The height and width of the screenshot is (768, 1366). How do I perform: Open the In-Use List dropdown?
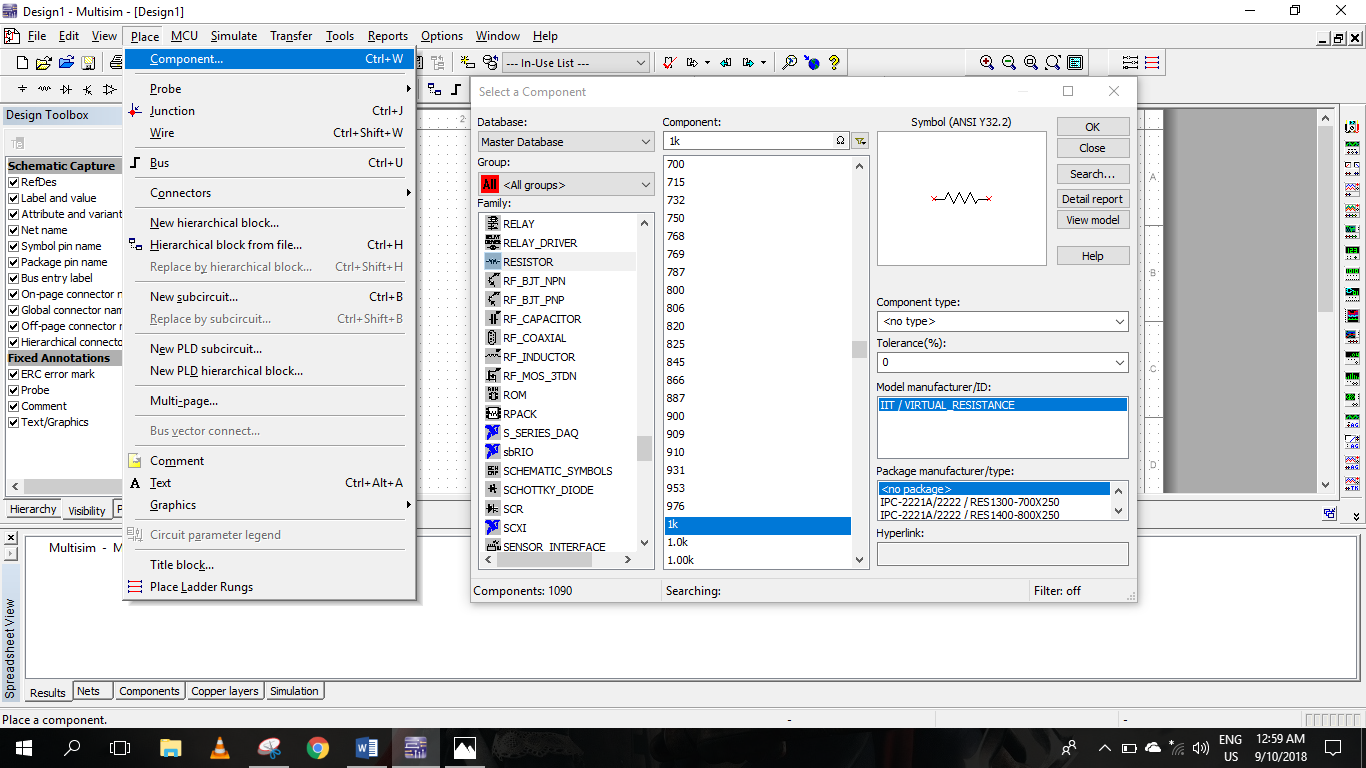575,63
